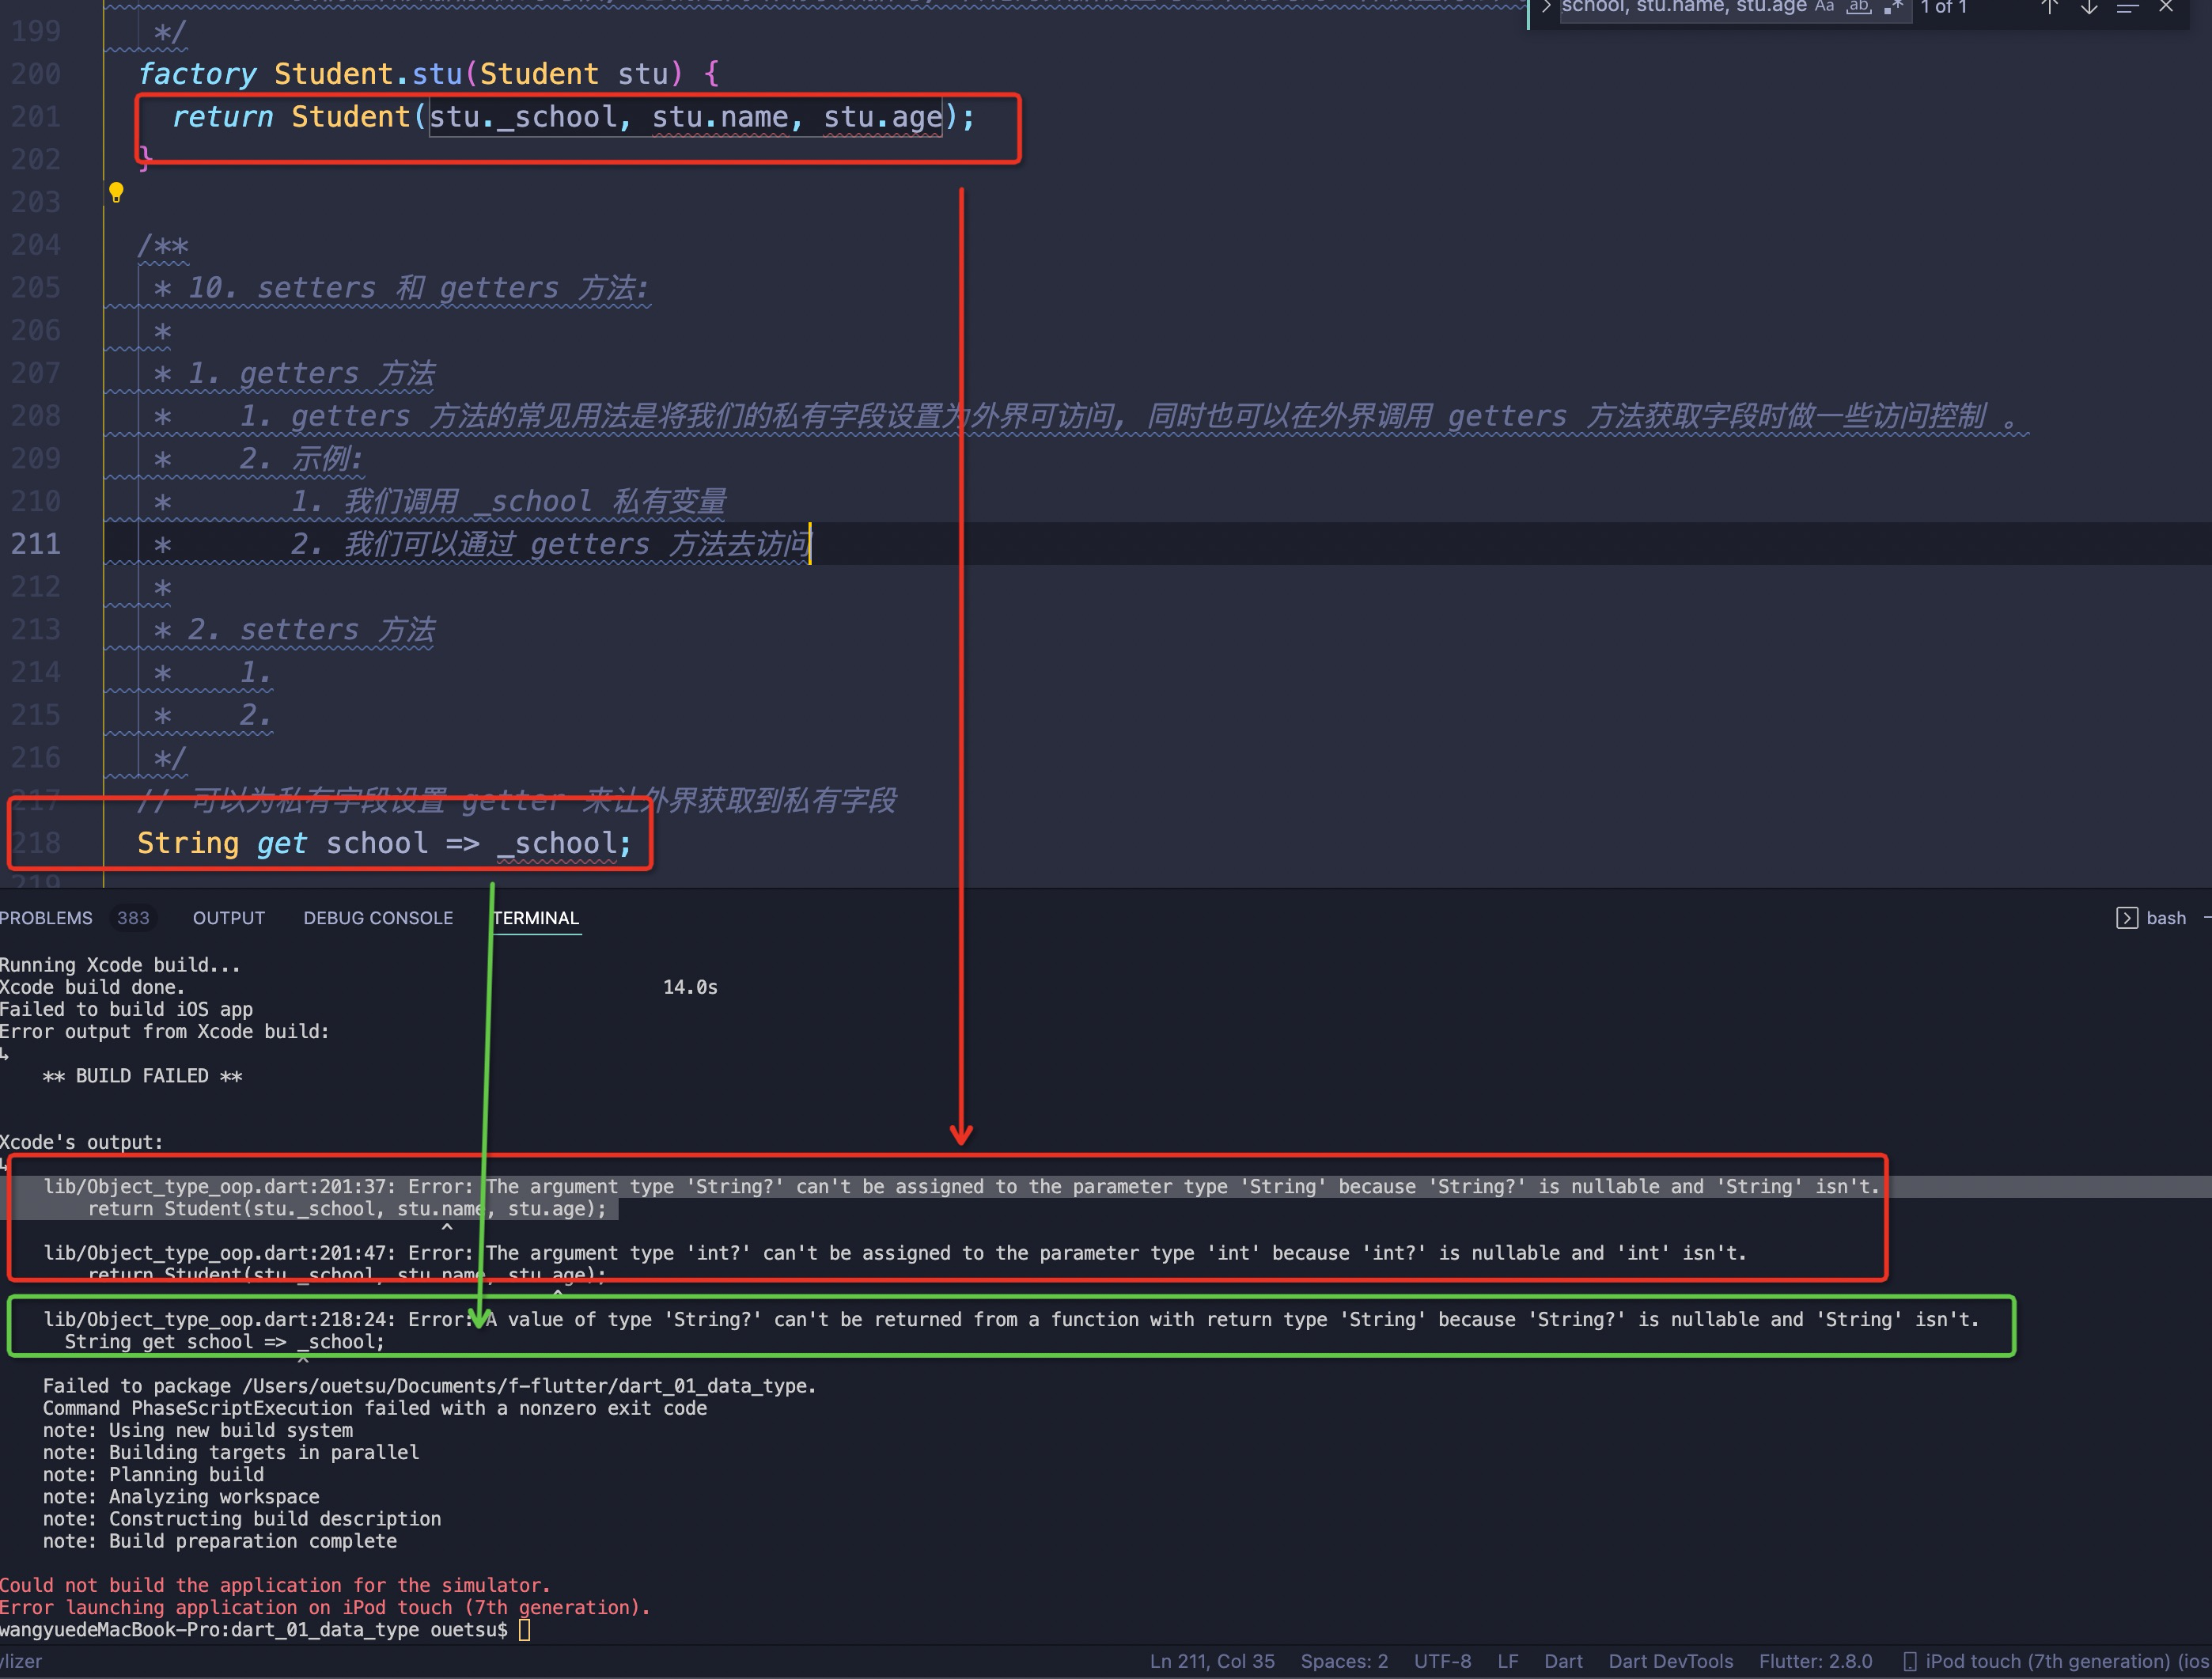Click comment '2. setters 方法' on line 213

point(311,630)
